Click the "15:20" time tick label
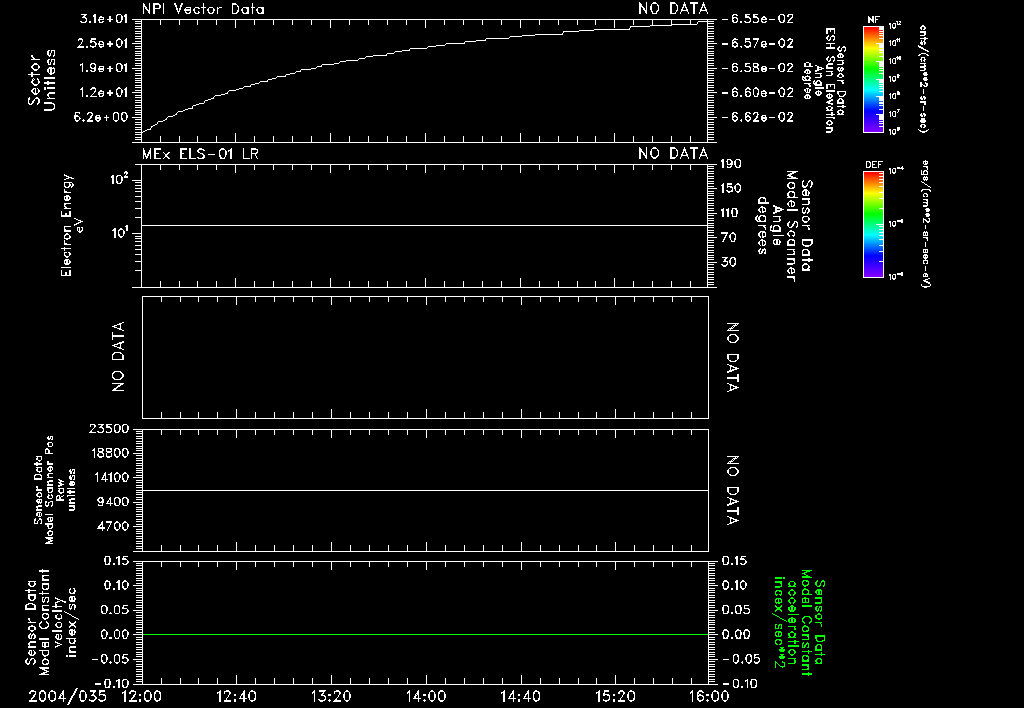1024x708 pixels. point(615,696)
